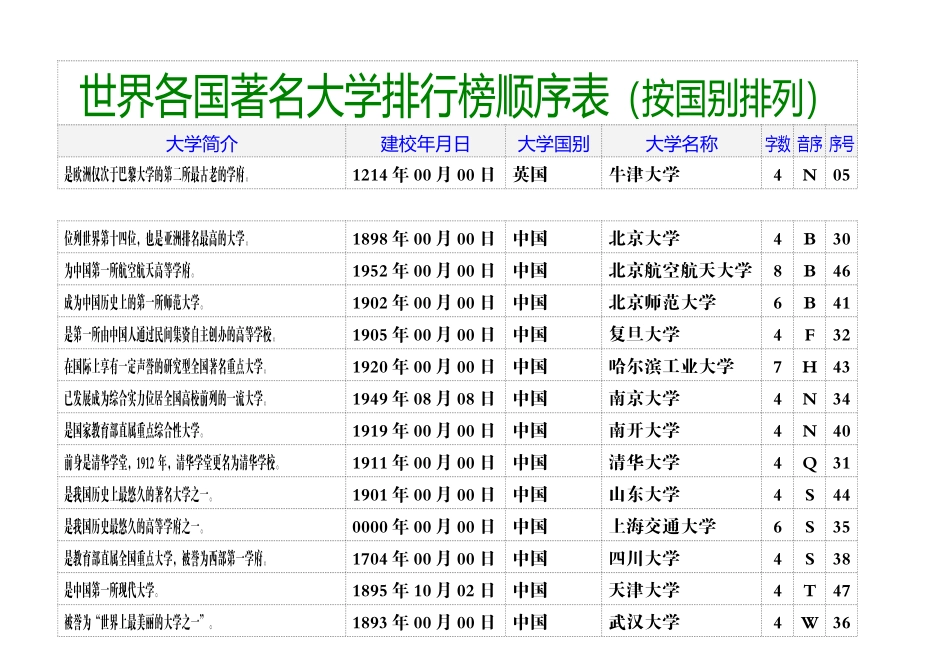Click the letter T in 天津大学 row
Screen dimensions: 950x672
coord(809,591)
